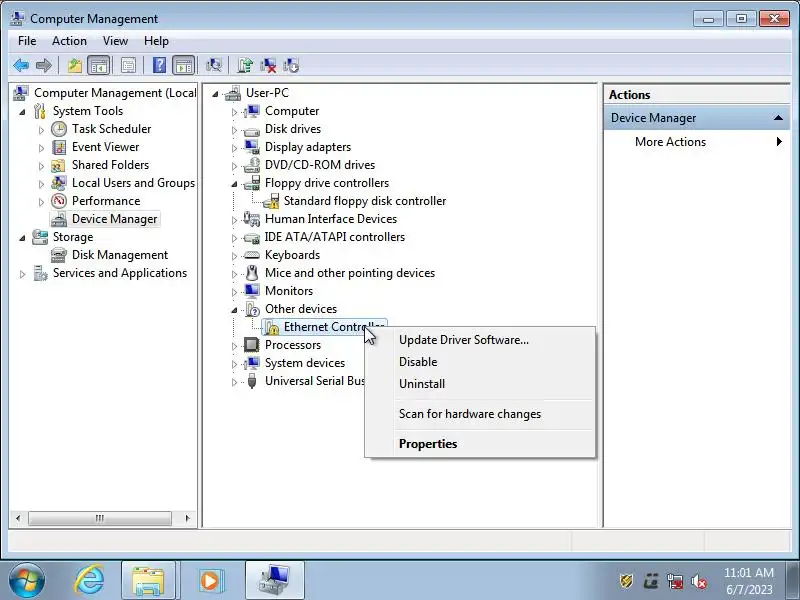Click the Update Driver Software toolbar icon

[245, 65]
